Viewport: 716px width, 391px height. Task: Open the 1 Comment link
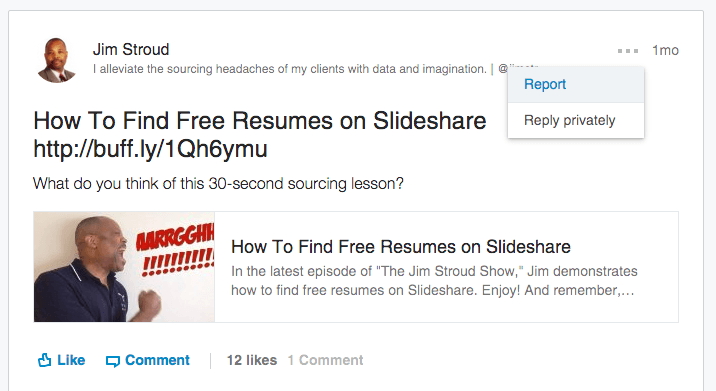[326, 360]
